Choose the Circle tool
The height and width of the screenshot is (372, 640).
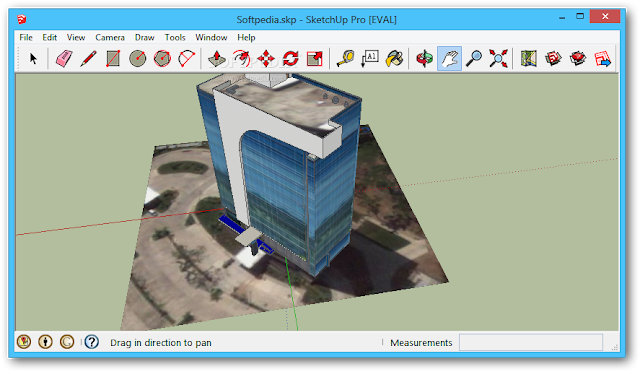click(138, 59)
